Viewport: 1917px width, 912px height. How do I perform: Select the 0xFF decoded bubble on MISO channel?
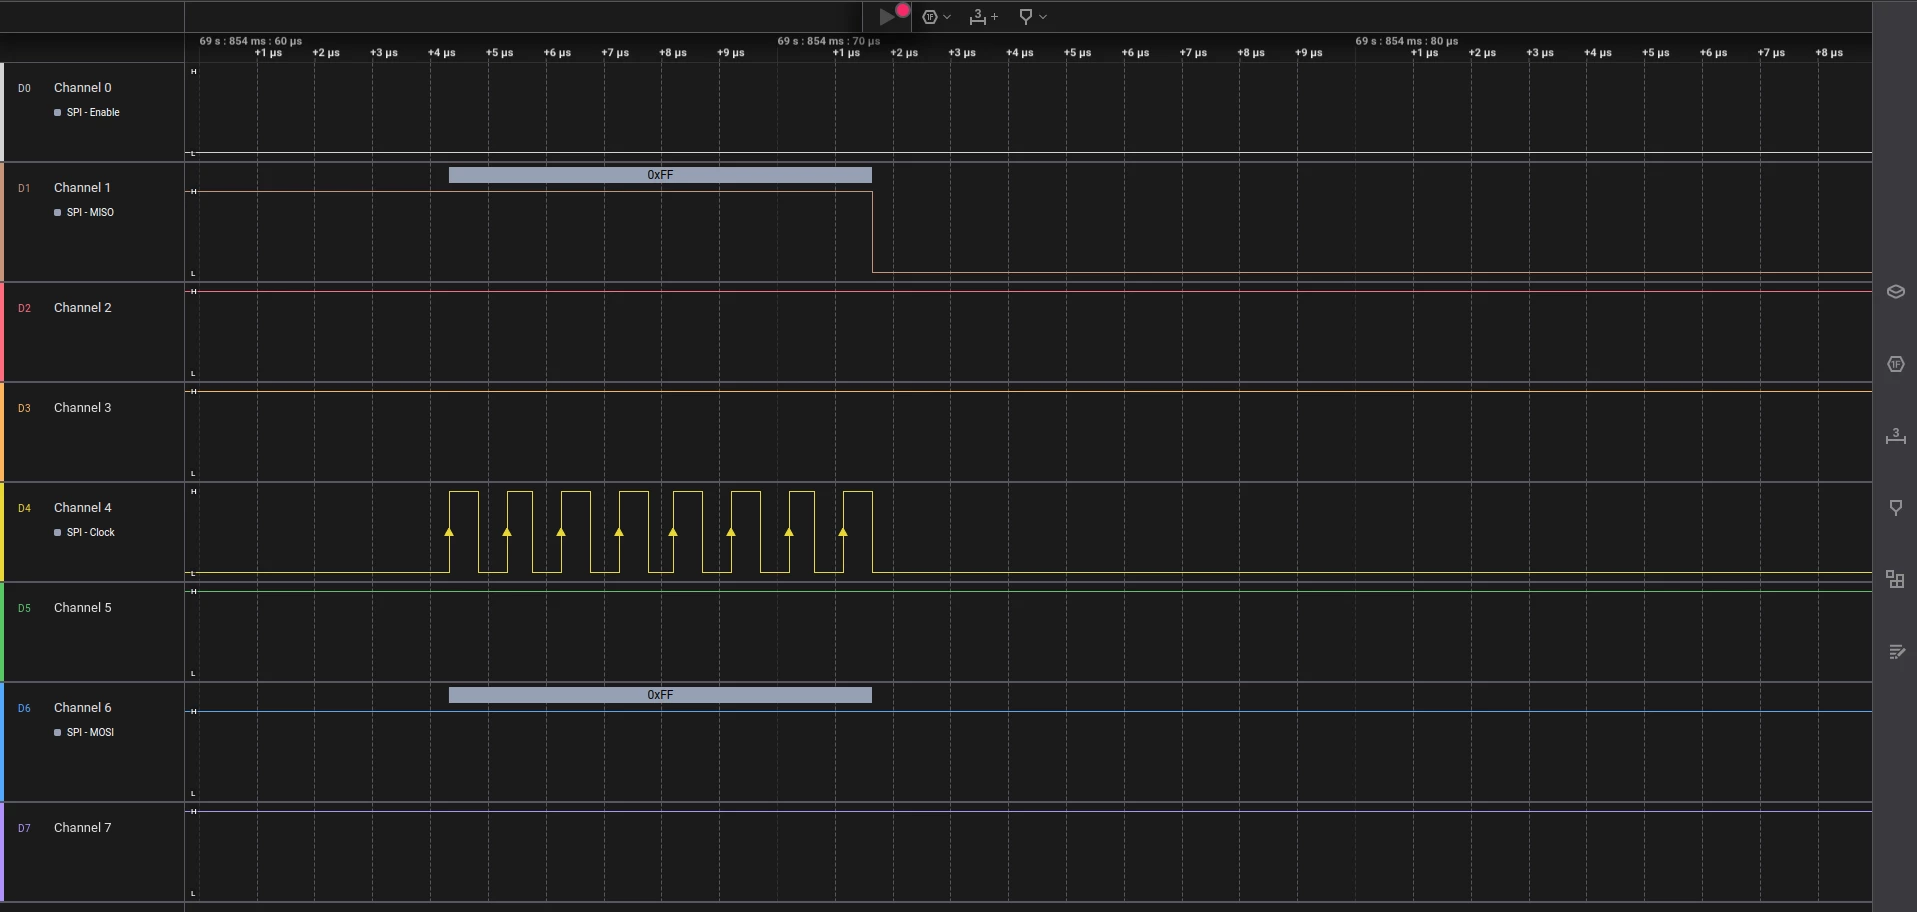tap(660, 175)
